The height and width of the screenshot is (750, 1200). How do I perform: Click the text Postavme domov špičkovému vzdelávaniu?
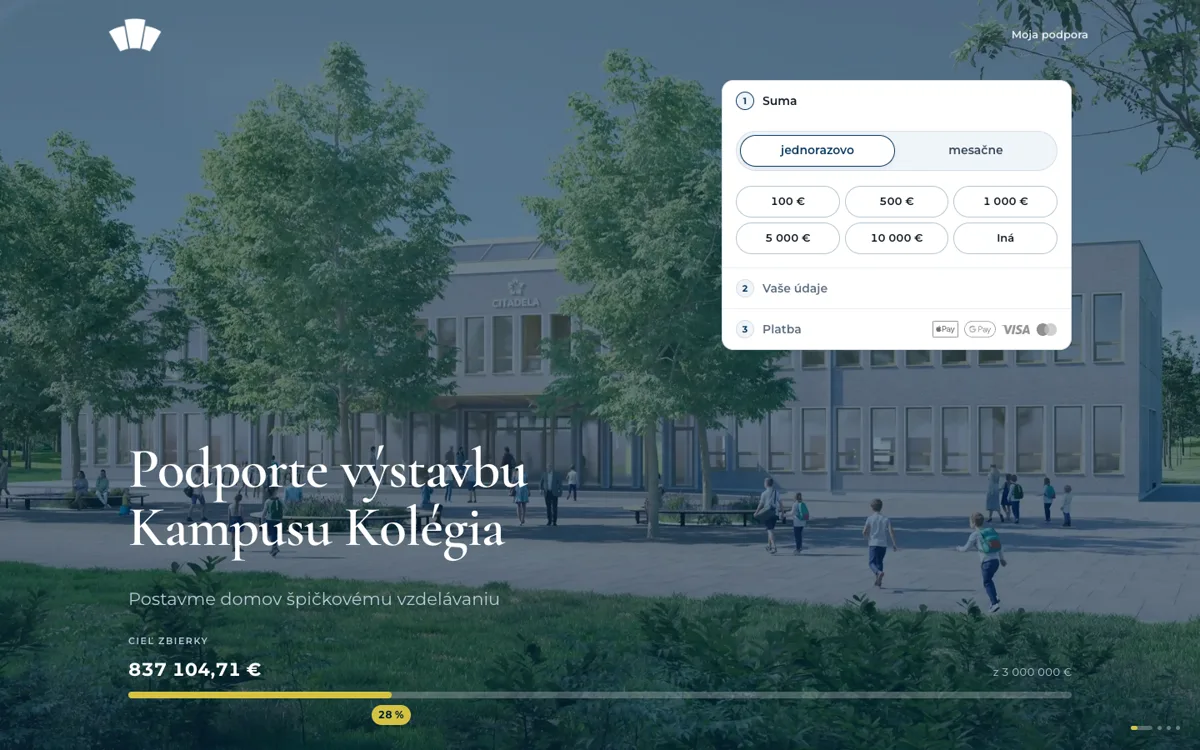(314, 599)
